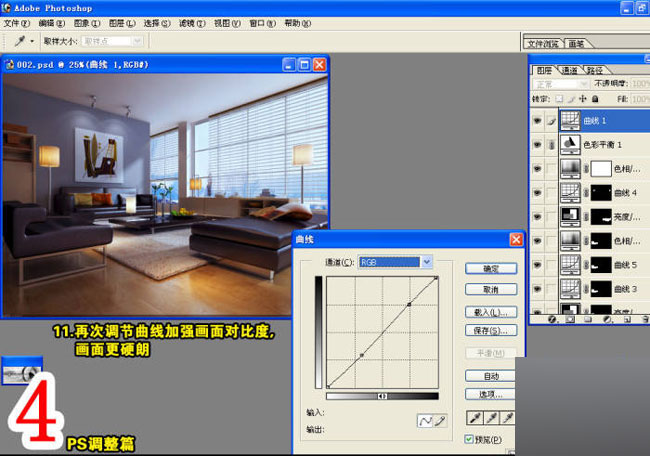The width and height of the screenshot is (650, 456).
Task: Open the 滤镜(T) menu
Action: coord(192,23)
